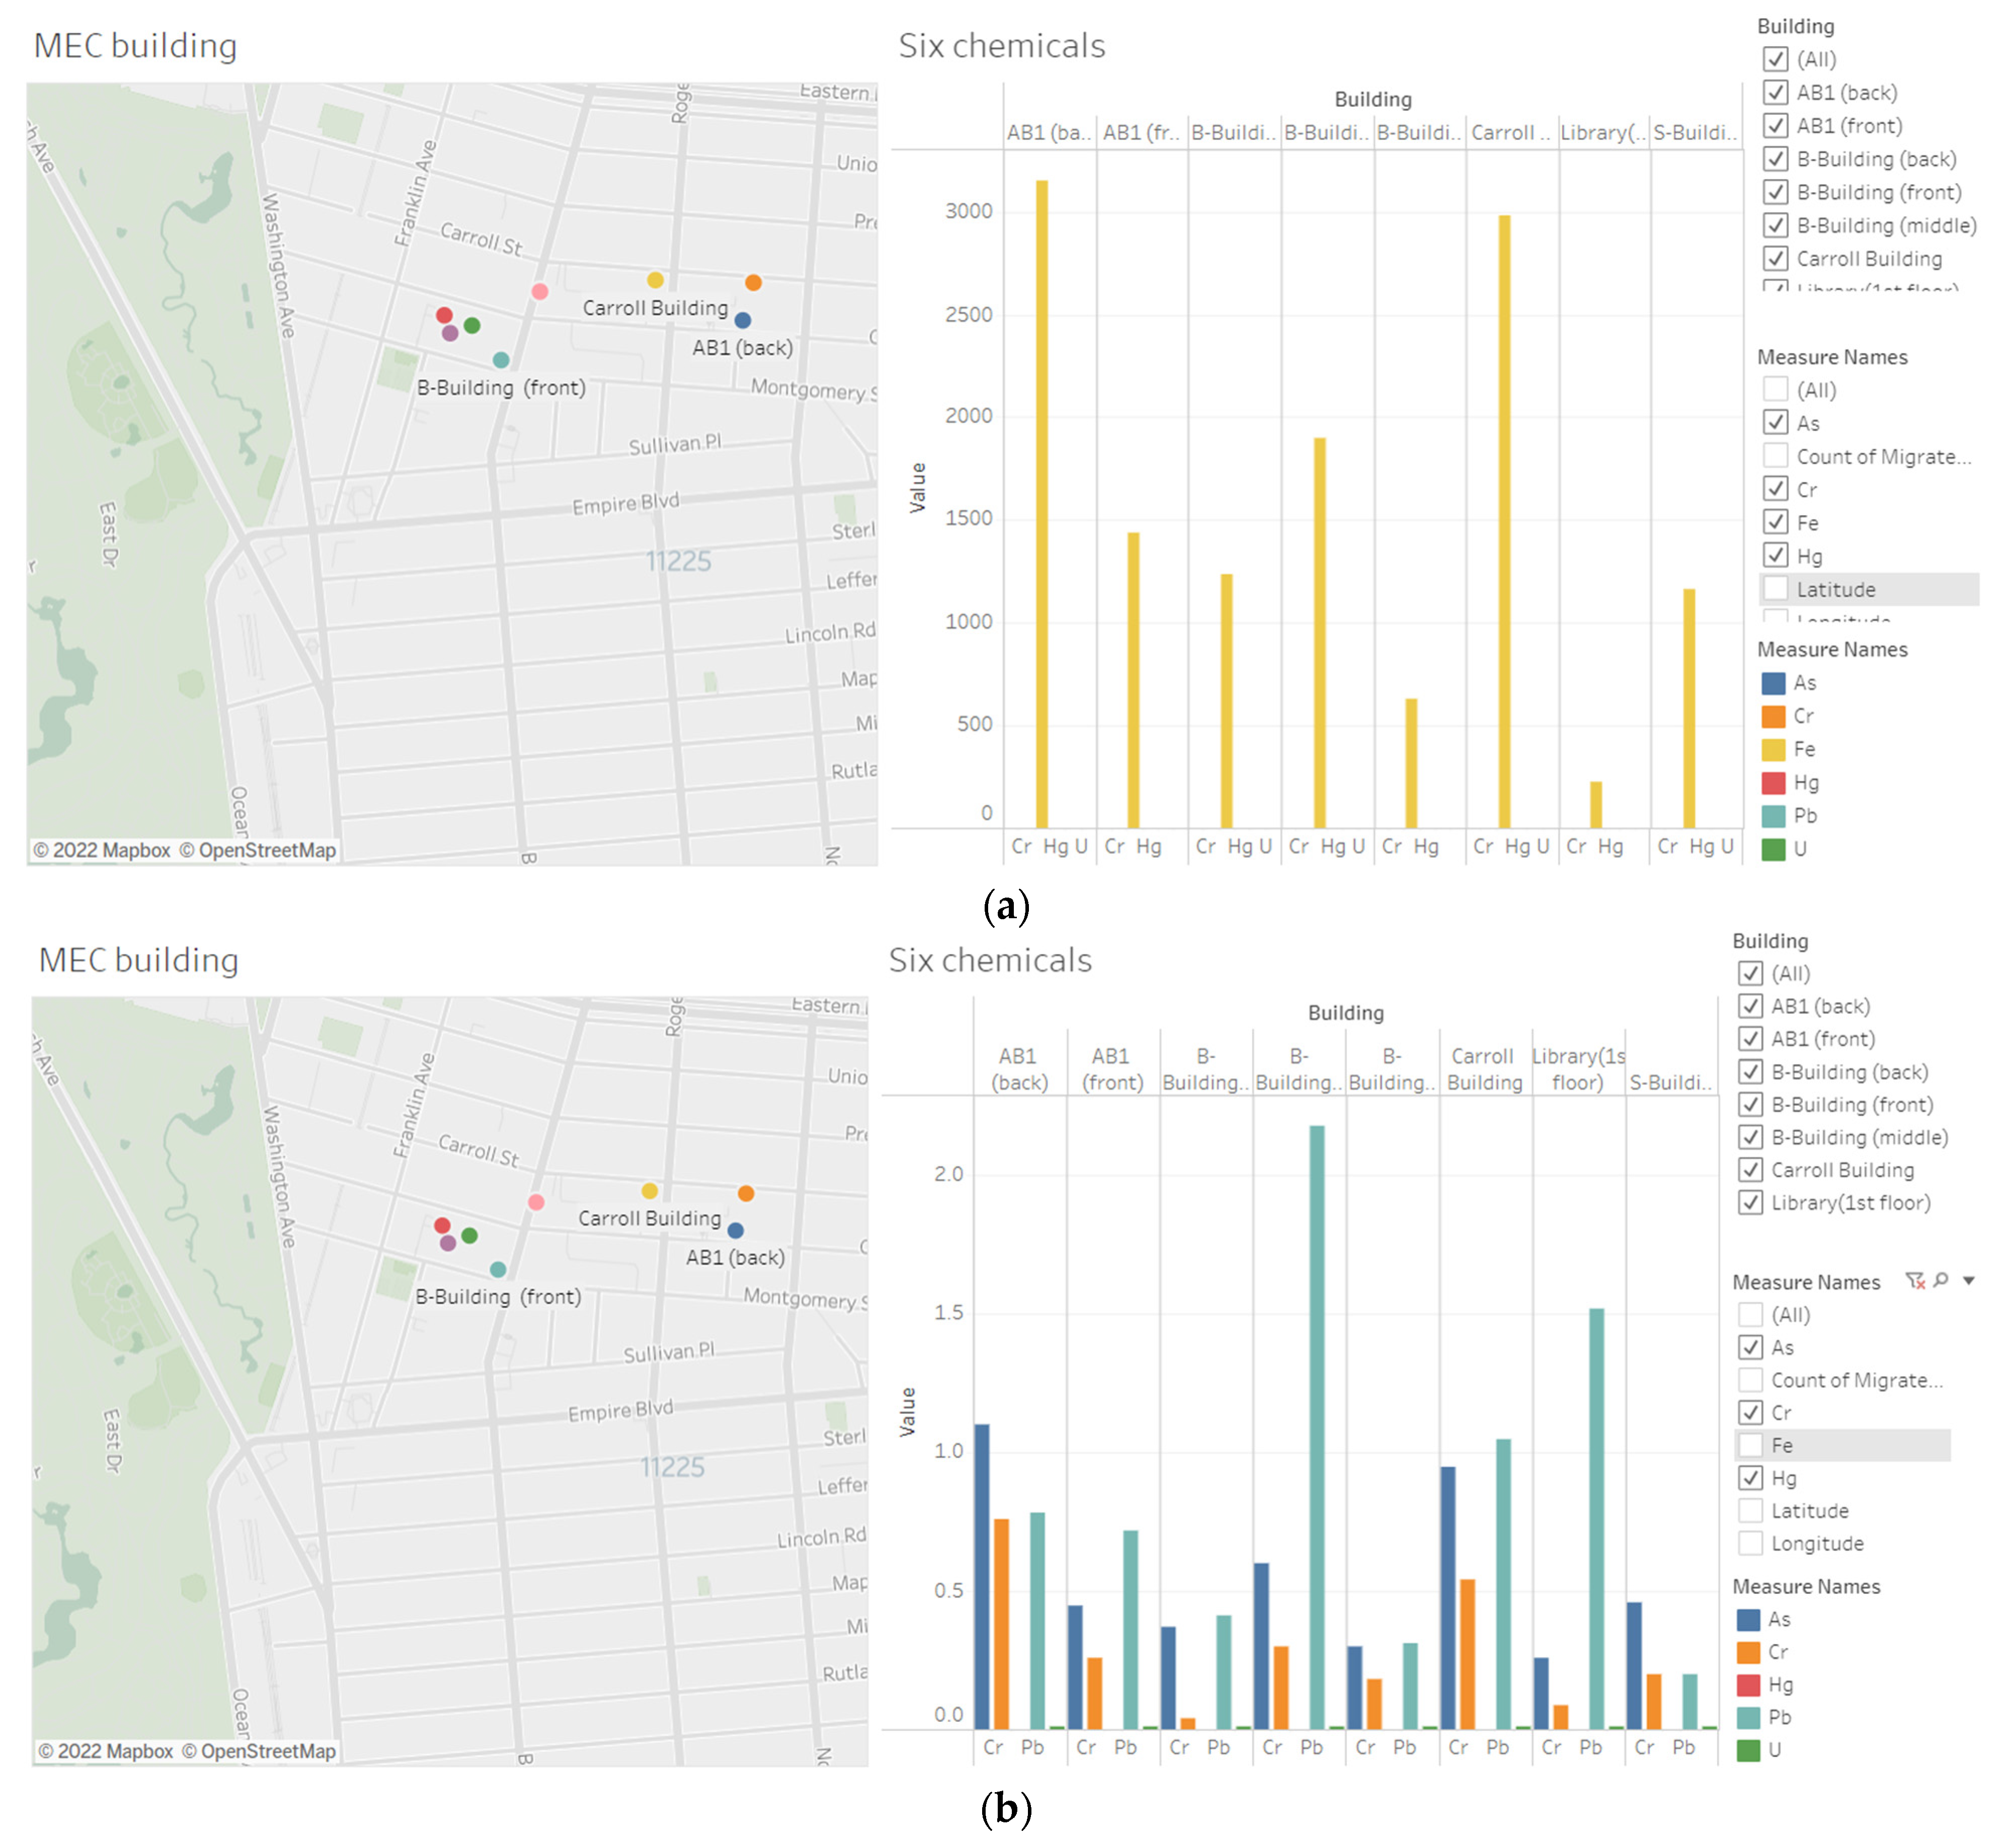The width and height of the screenshot is (2003, 1848).
Task: Open the Measure Names filter dropdown arrow
Action: (1968, 1281)
